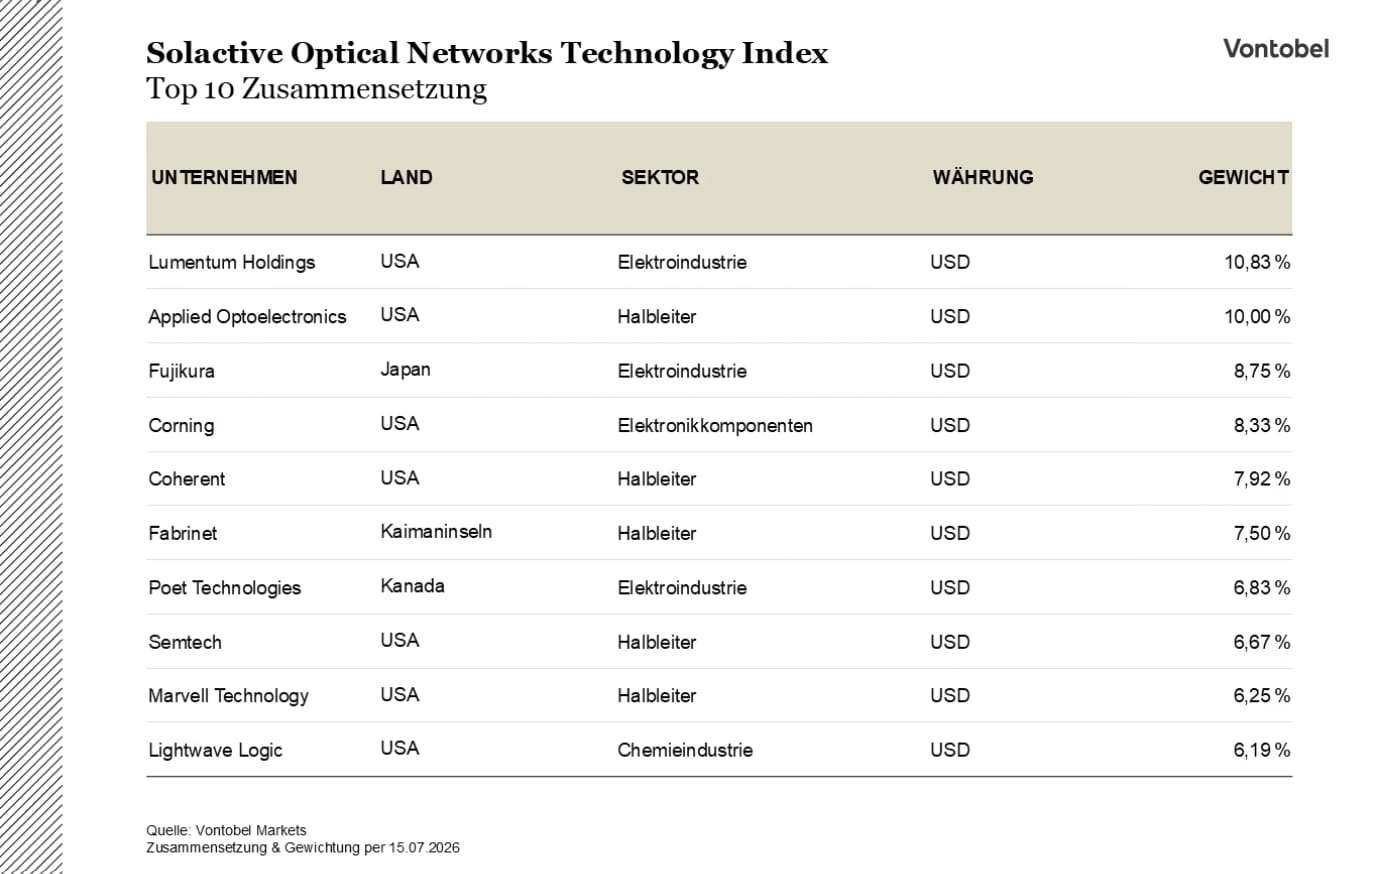Image resolution: width=1374 pixels, height=874 pixels.
Task: Click the WÄHRUNG column header
Action: 983,177
